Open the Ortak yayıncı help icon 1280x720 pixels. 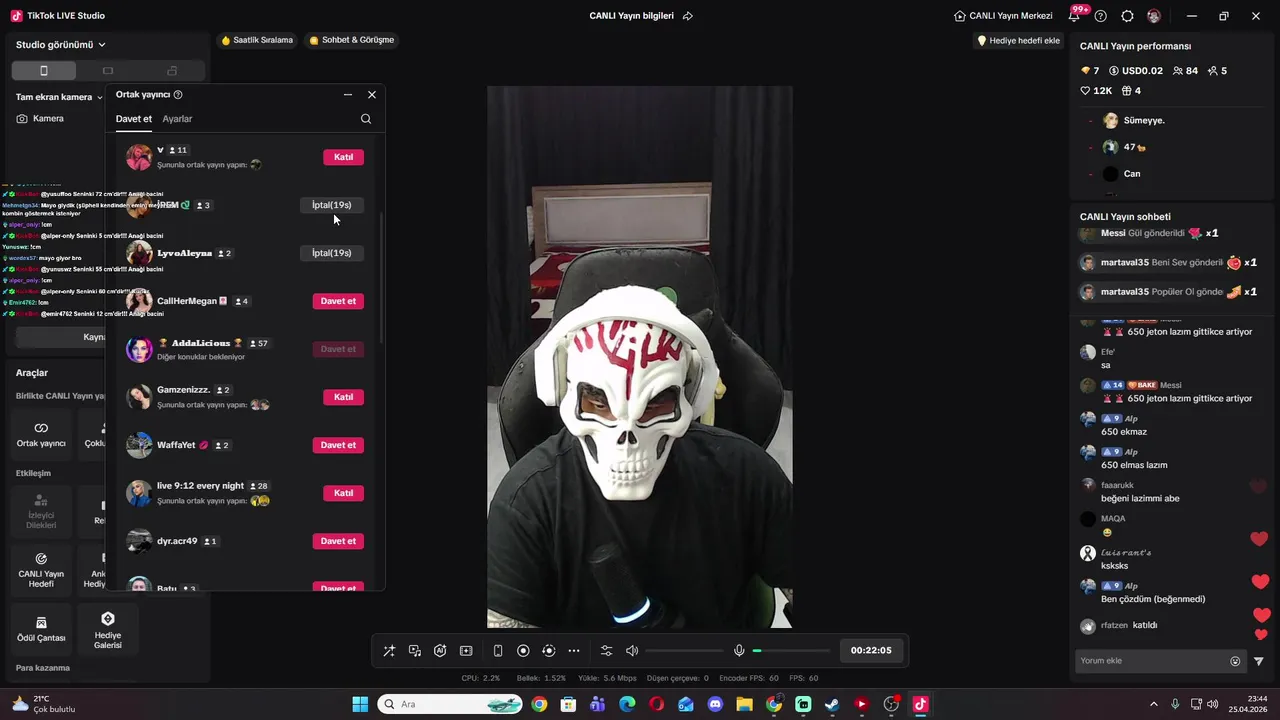coord(178,95)
